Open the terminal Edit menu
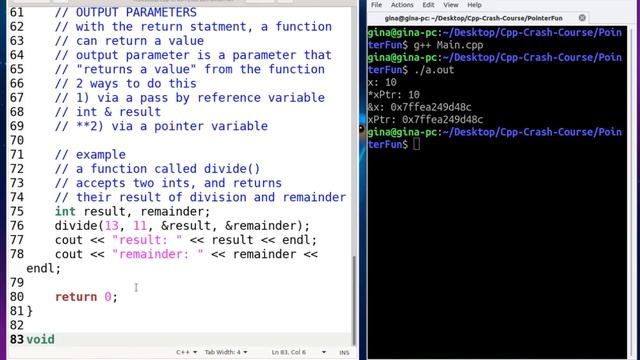Image resolution: width=640 pixels, height=360 pixels. 428,5
